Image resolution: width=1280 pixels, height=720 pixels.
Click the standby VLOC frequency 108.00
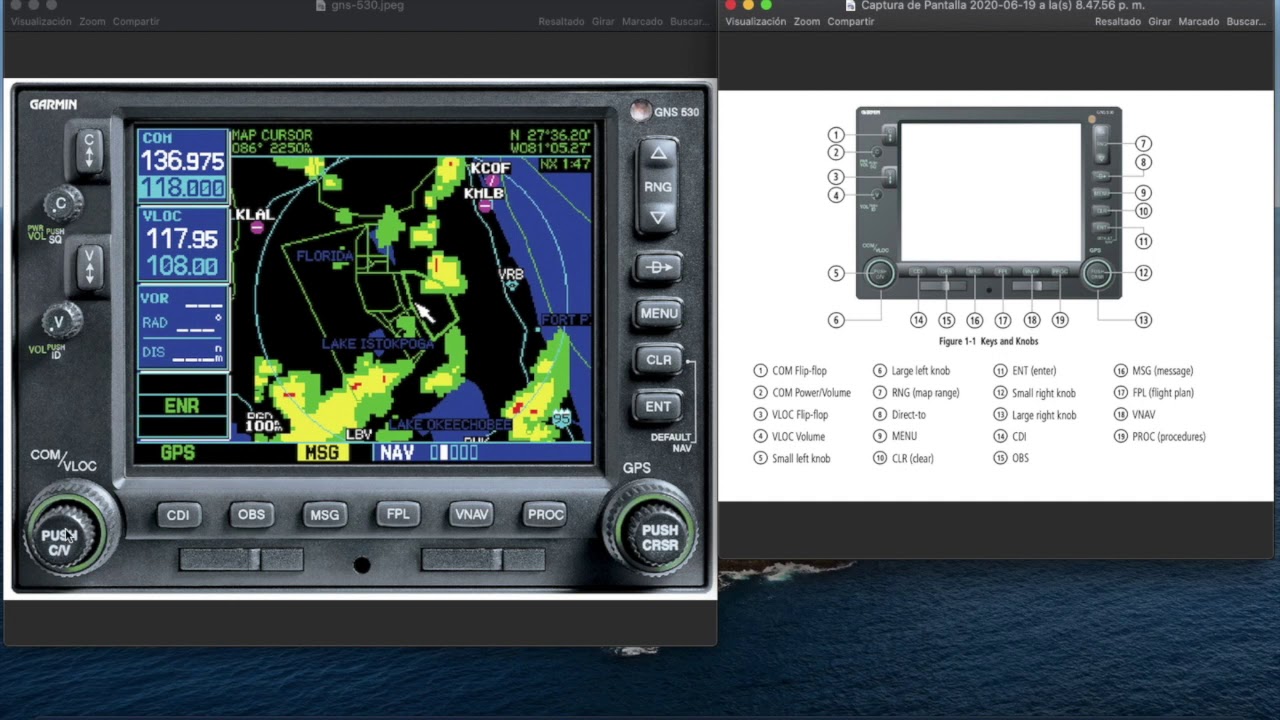182,266
